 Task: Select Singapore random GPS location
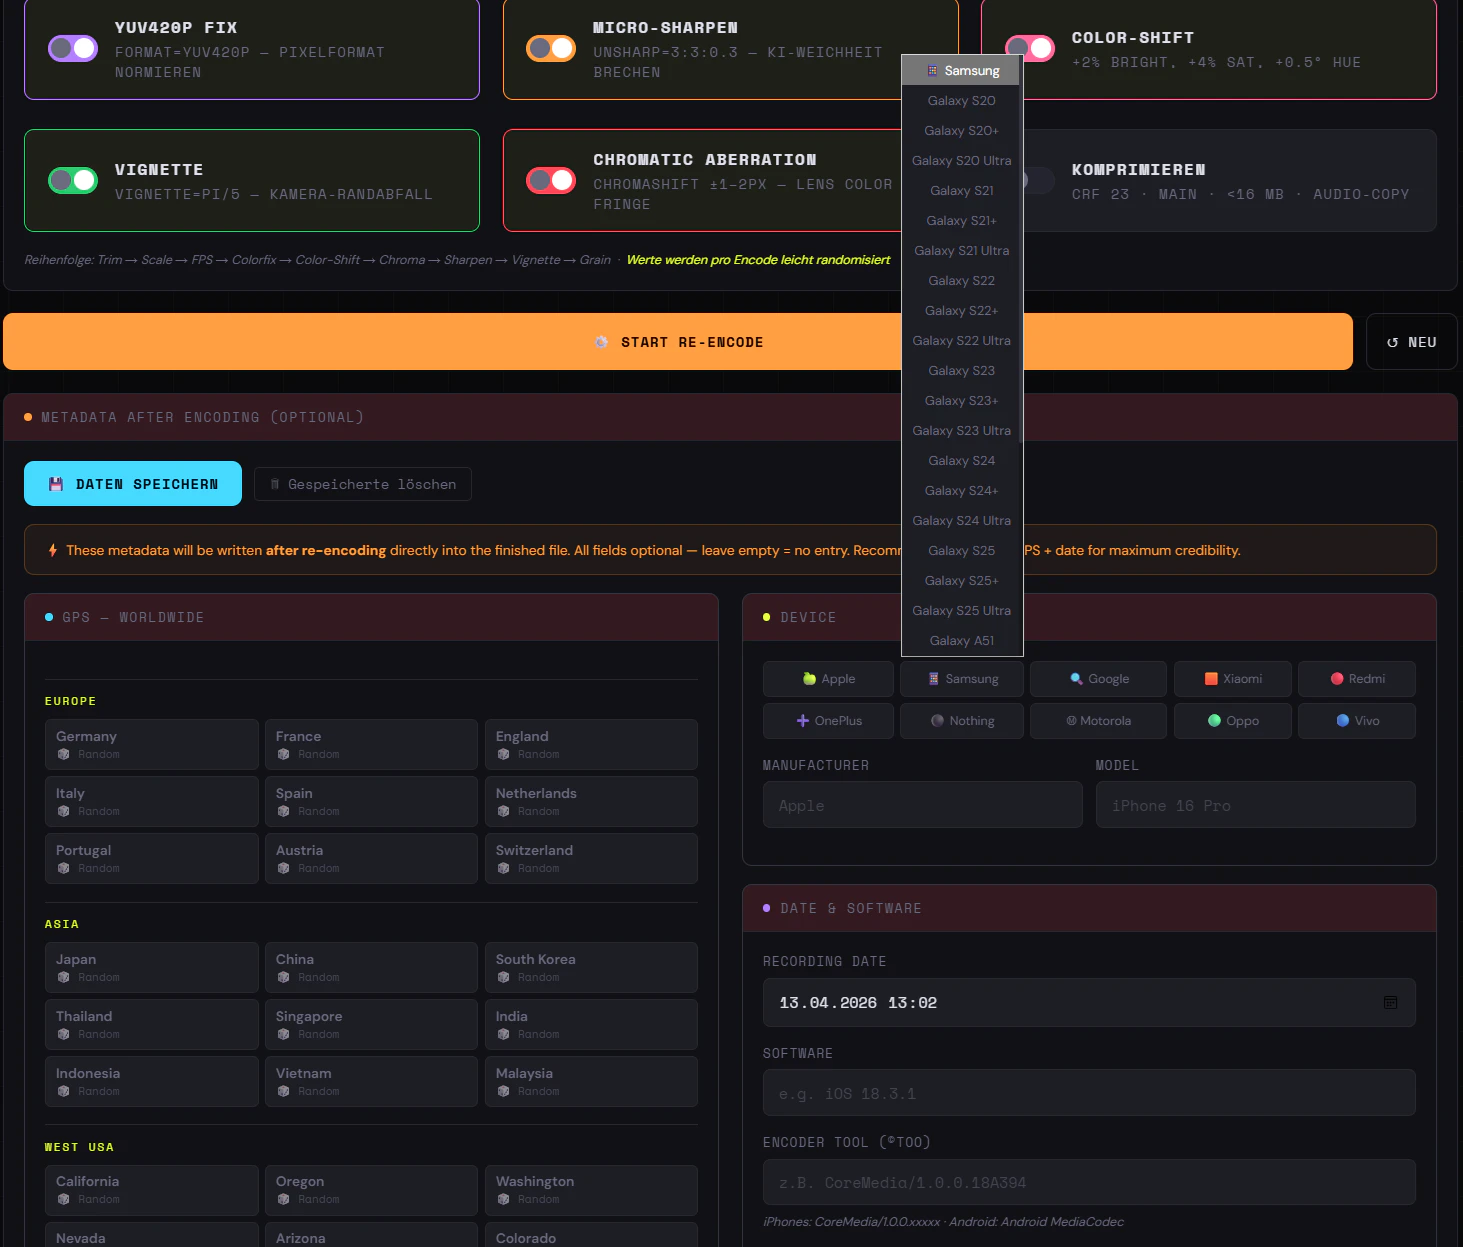coord(371,1025)
